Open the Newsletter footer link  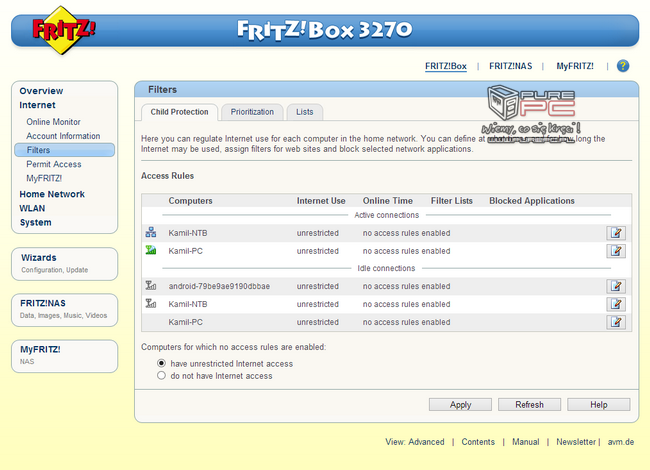pyautogui.click(x=576, y=442)
